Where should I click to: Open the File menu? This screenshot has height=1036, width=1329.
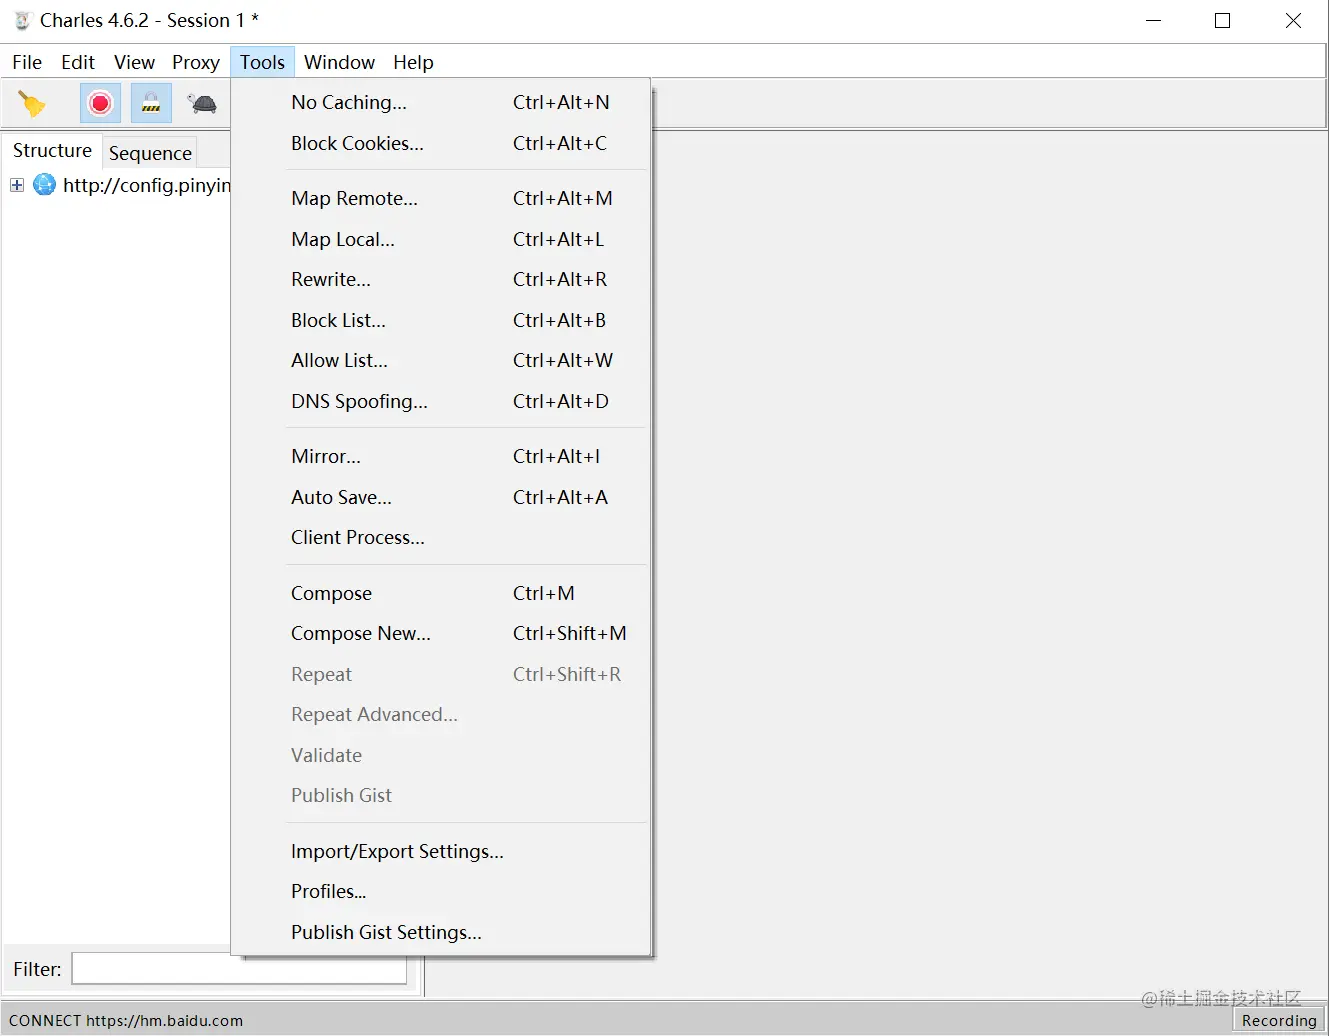[x=27, y=62]
